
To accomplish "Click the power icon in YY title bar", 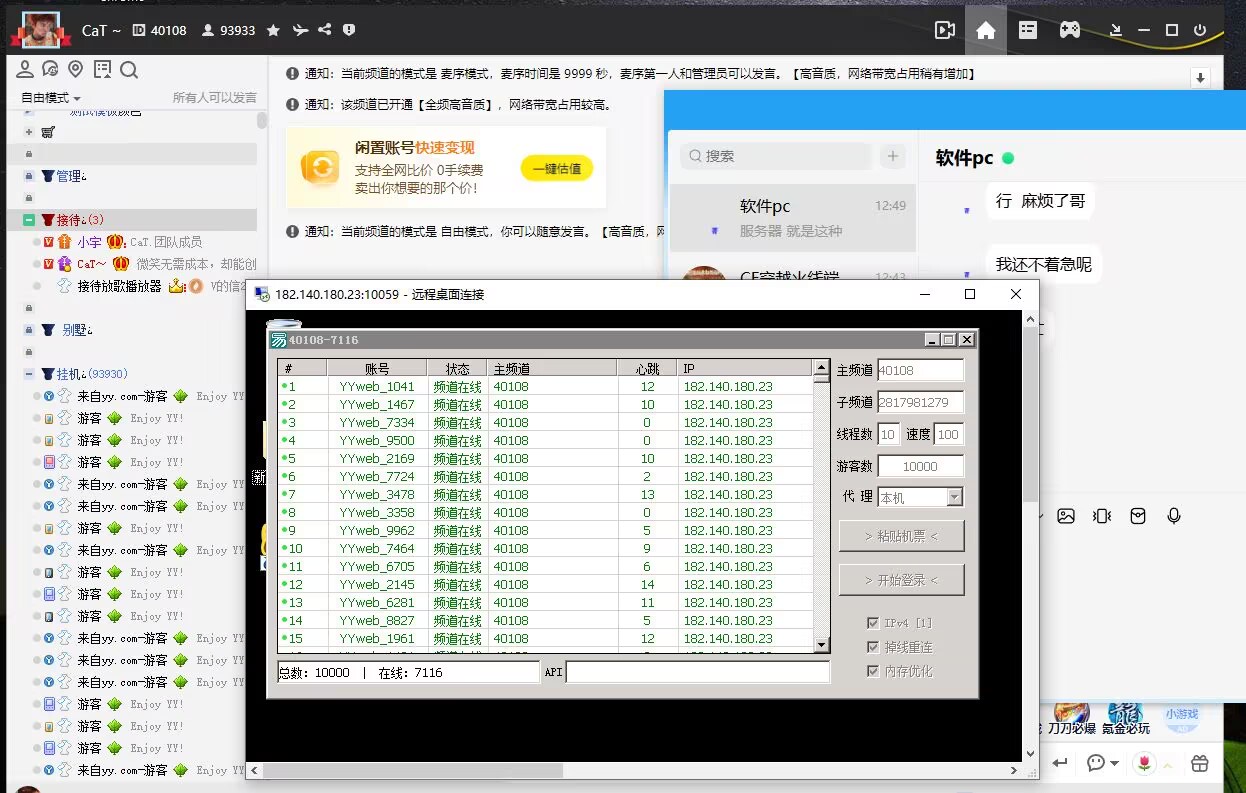I will click(1200, 30).
